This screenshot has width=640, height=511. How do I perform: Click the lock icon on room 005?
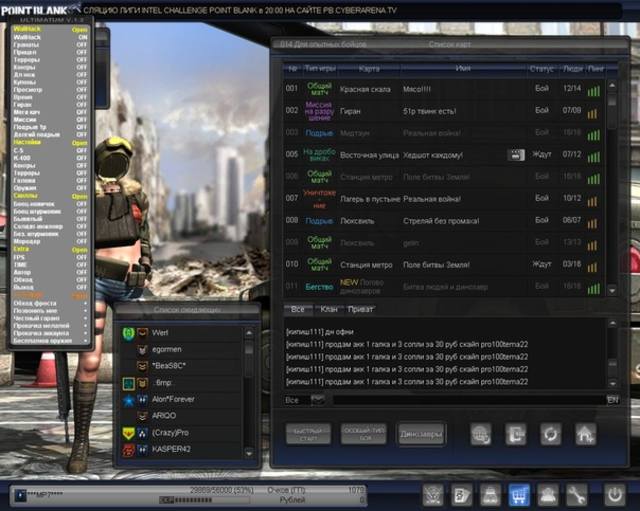click(x=516, y=154)
